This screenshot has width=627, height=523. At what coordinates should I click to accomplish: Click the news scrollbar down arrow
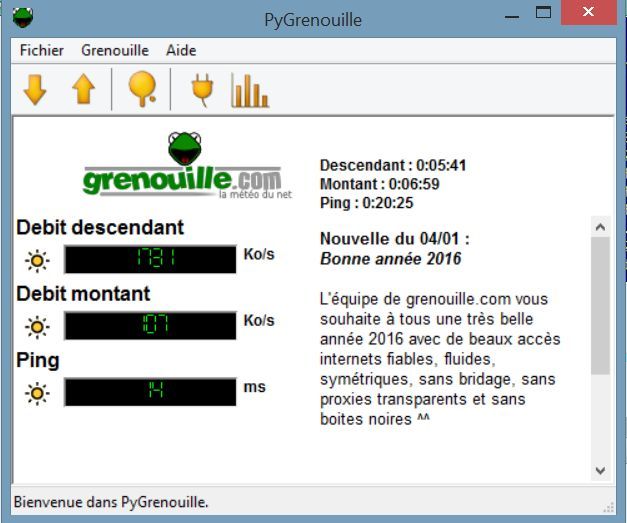click(x=600, y=470)
